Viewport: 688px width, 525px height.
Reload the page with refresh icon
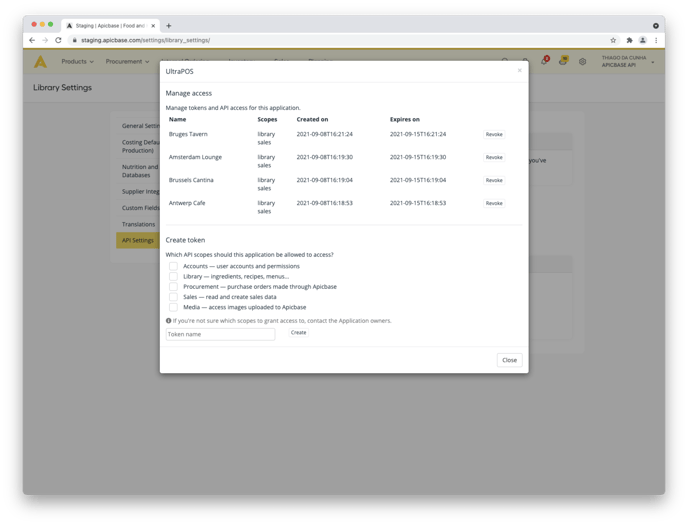coord(58,40)
